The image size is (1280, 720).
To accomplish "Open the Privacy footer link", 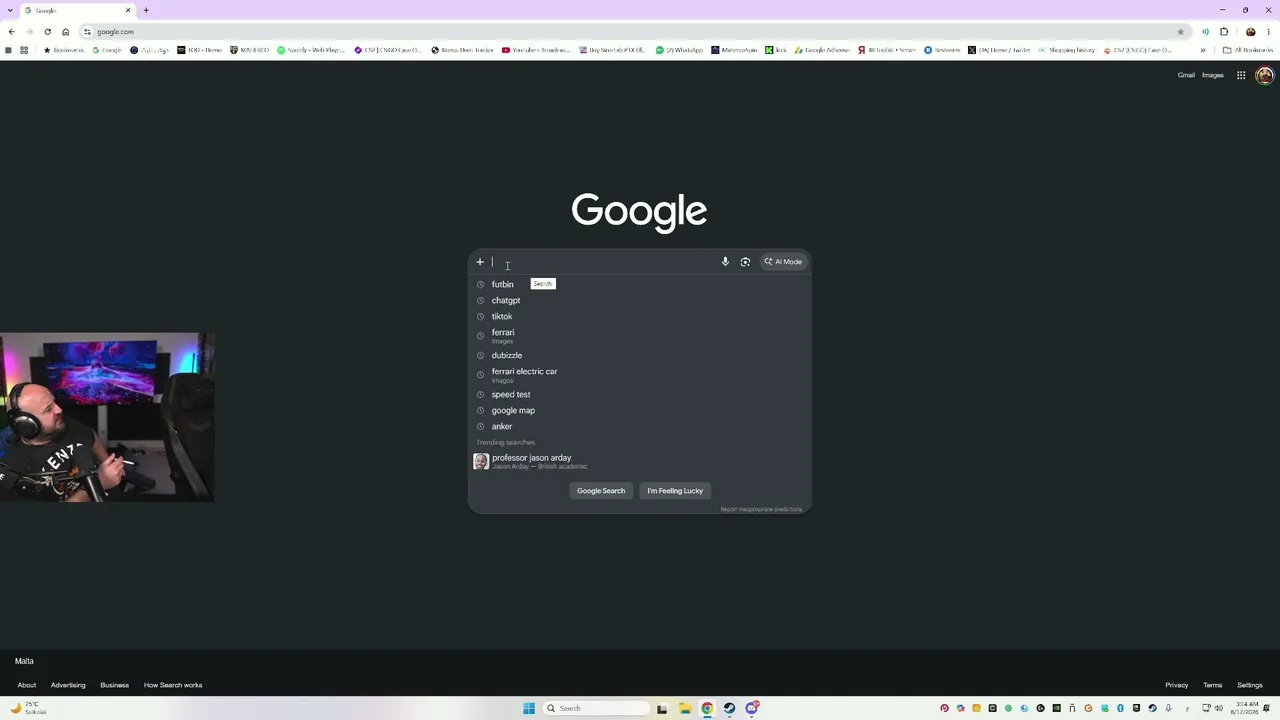I will click(x=1177, y=685).
